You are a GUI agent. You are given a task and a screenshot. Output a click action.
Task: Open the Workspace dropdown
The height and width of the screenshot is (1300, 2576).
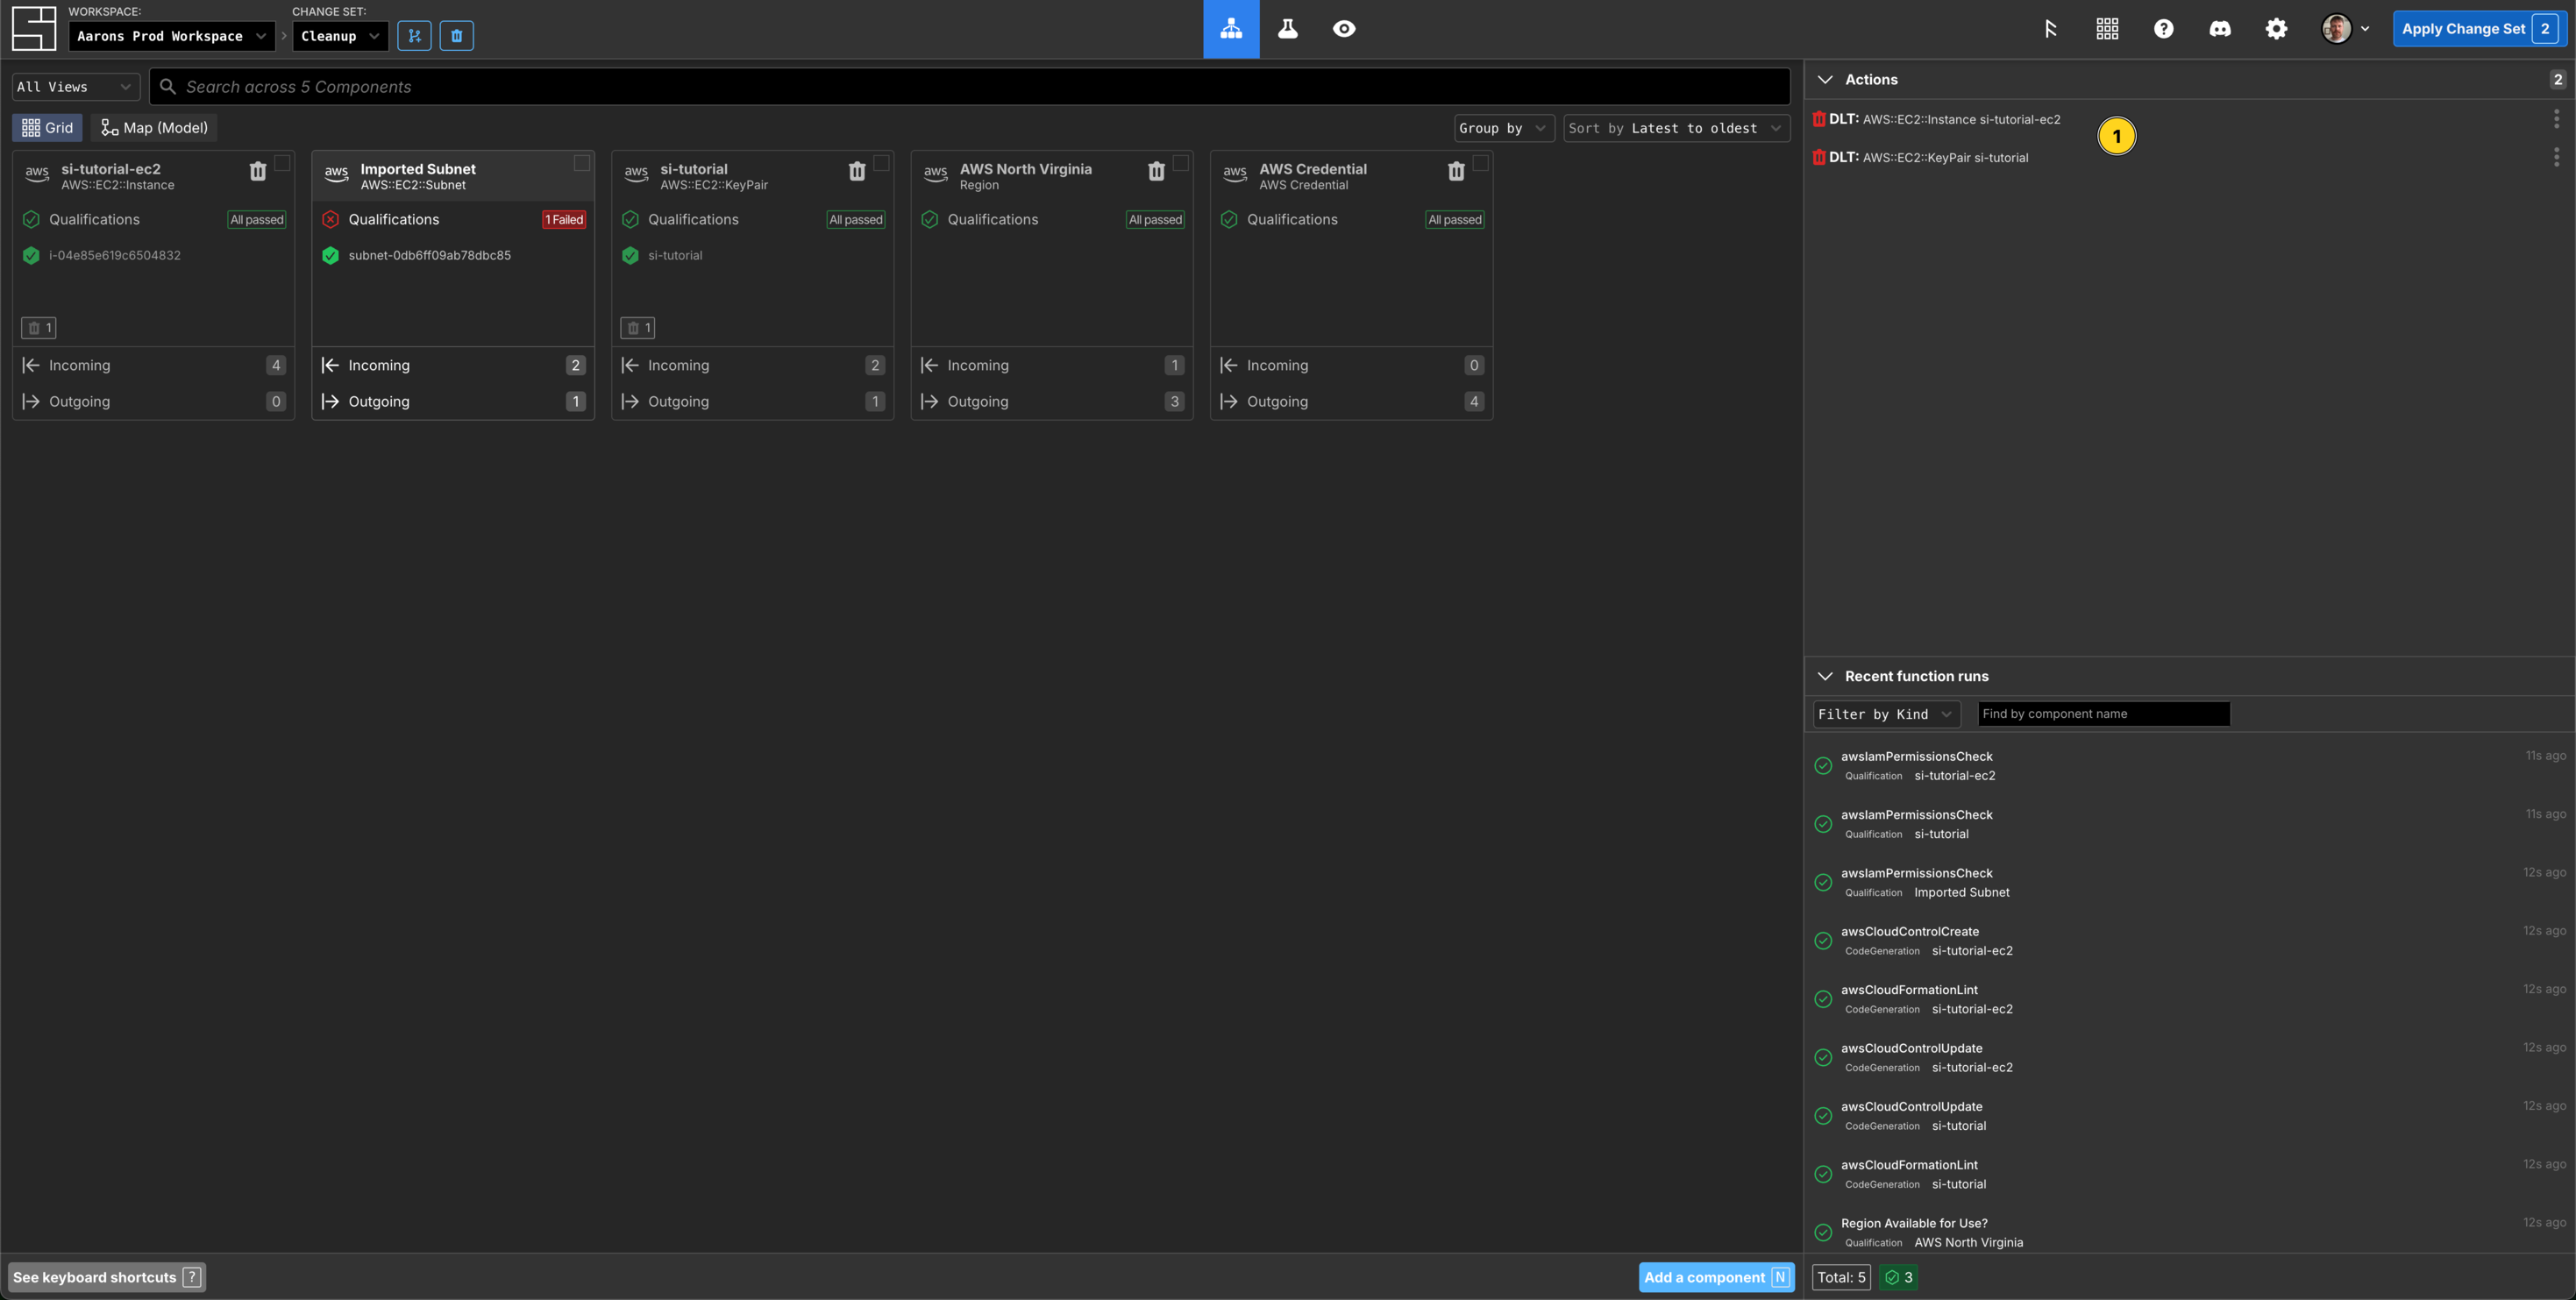[x=172, y=36]
